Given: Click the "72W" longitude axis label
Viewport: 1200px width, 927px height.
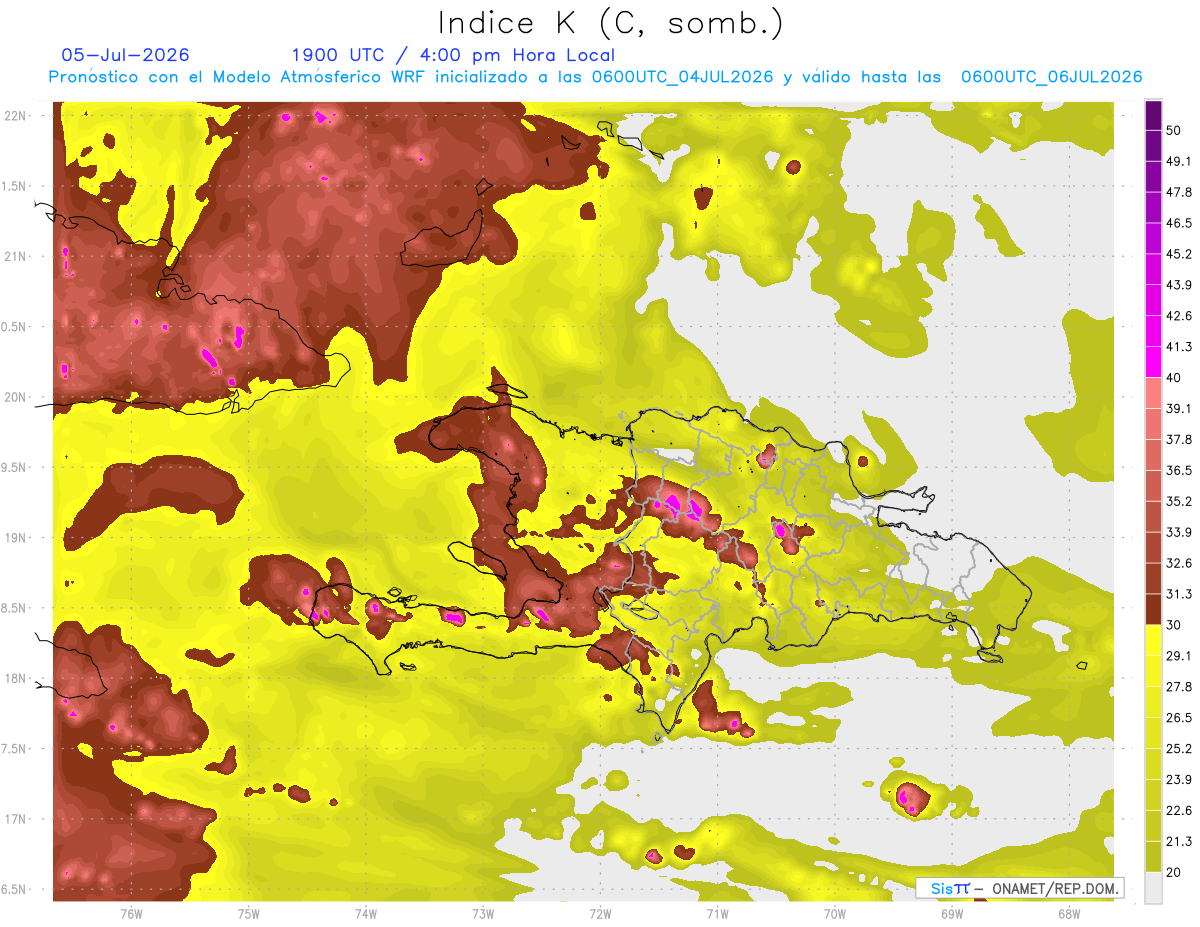Looking at the screenshot, I should click(600, 914).
